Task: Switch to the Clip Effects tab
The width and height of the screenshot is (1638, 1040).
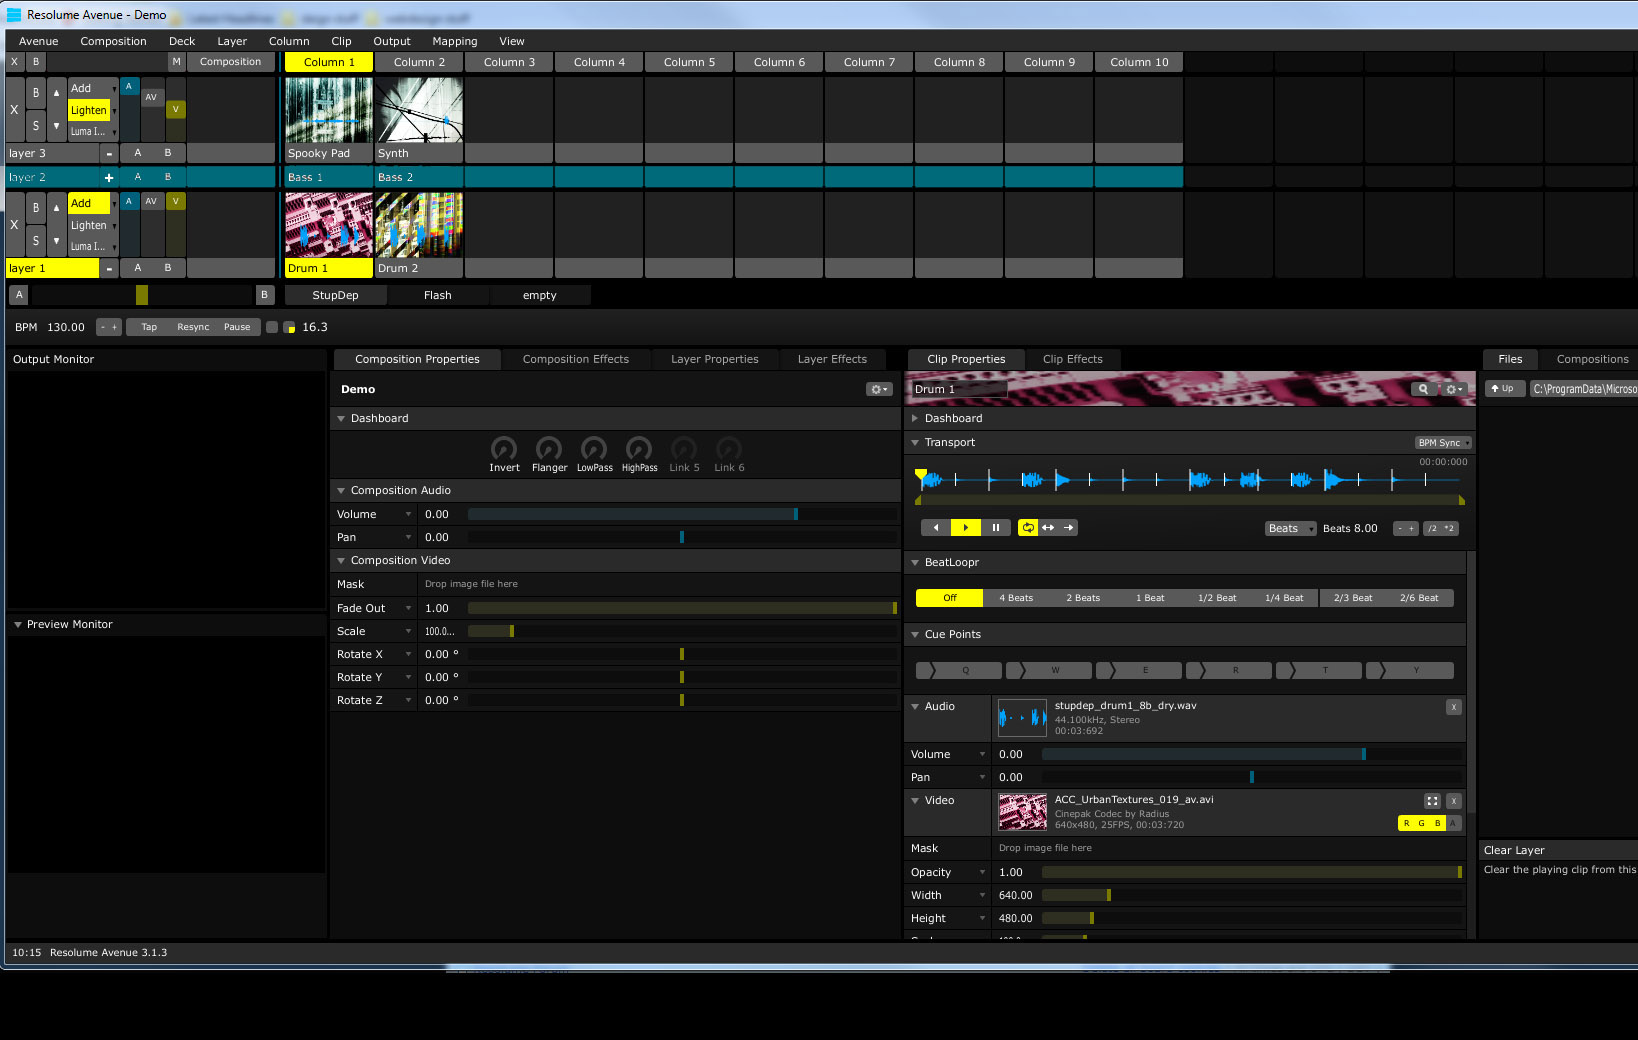Action: (x=1073, y=359)
